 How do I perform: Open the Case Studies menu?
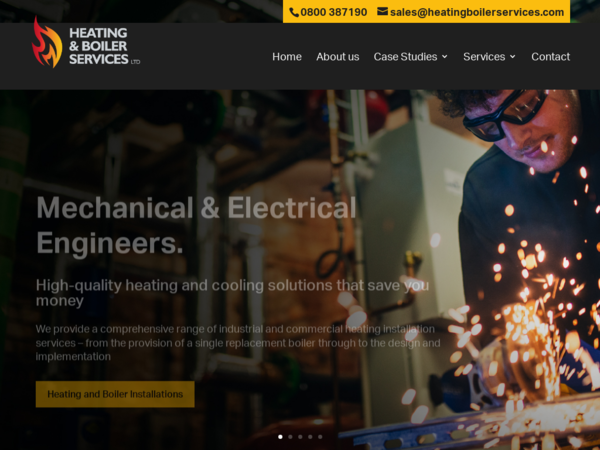pos(405,57)
